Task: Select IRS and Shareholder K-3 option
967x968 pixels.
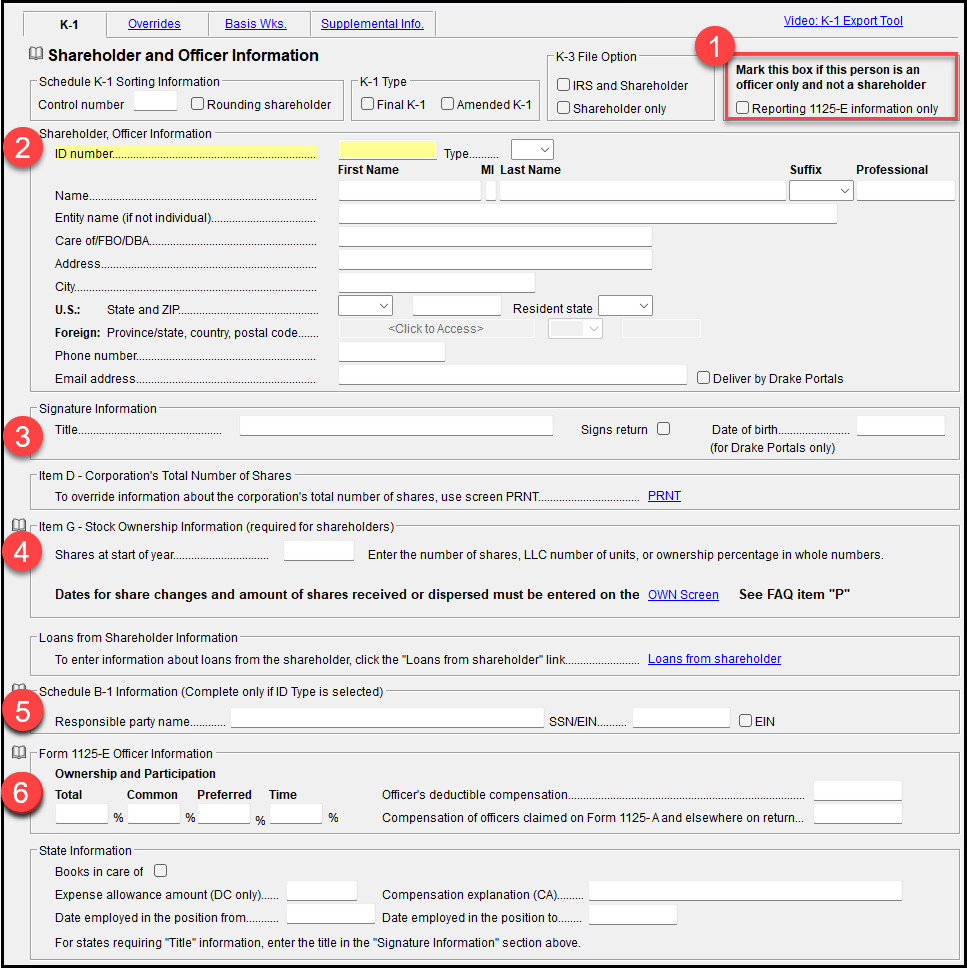Action: (563, 85)
